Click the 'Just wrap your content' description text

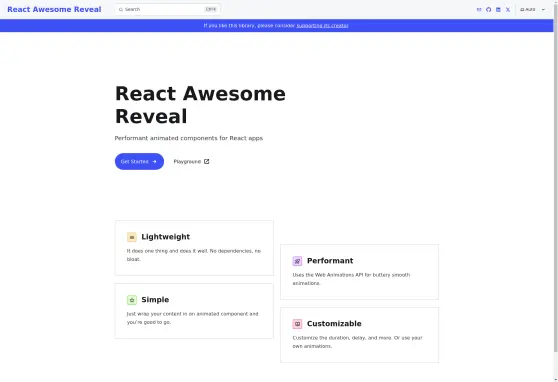coord(193,318)
